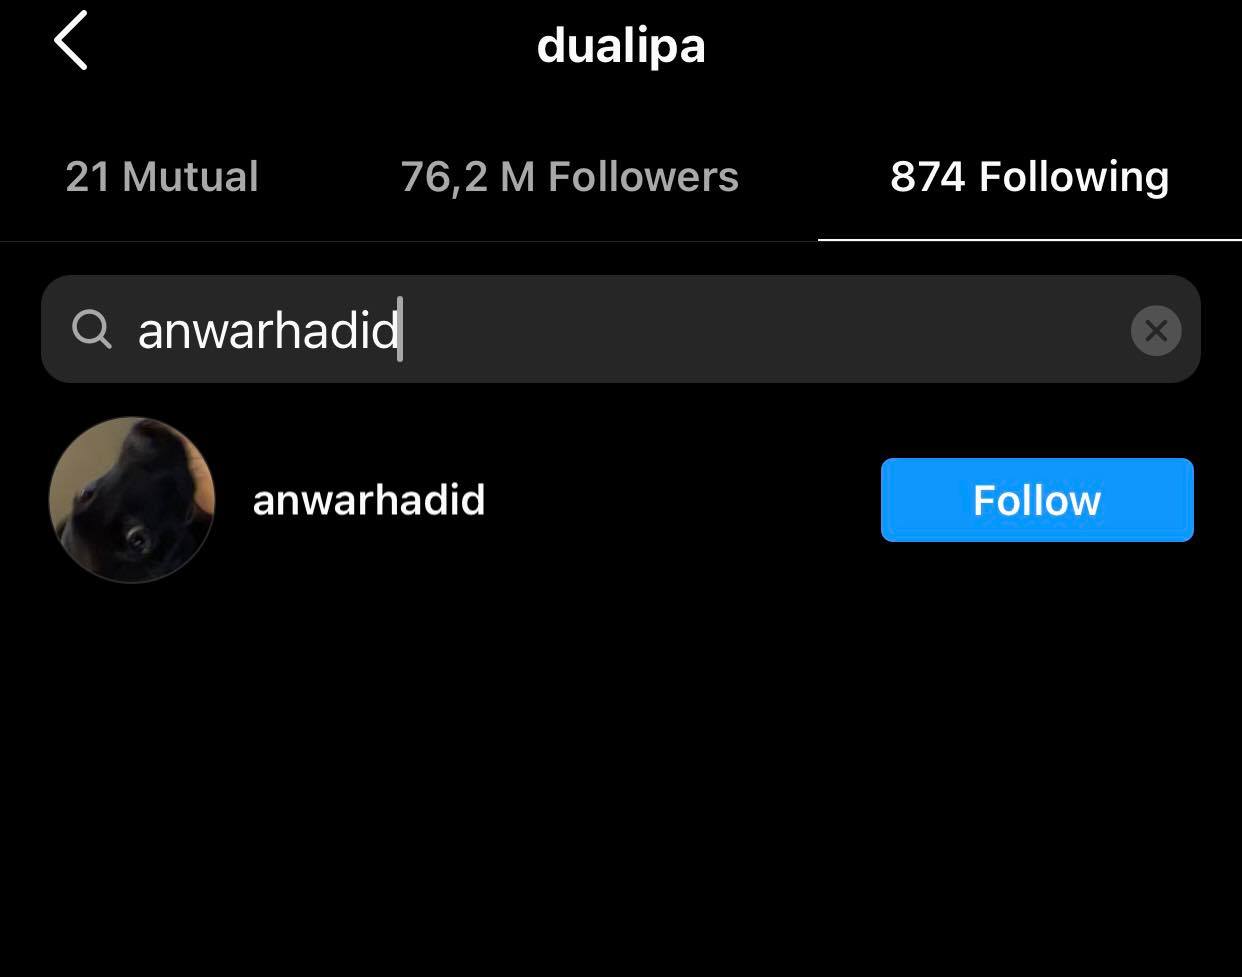This screenshot has width=1242, height=977.
Task: Tap the word Following in the active tab
Action: pyautogui.click(x=1074, y=177)
